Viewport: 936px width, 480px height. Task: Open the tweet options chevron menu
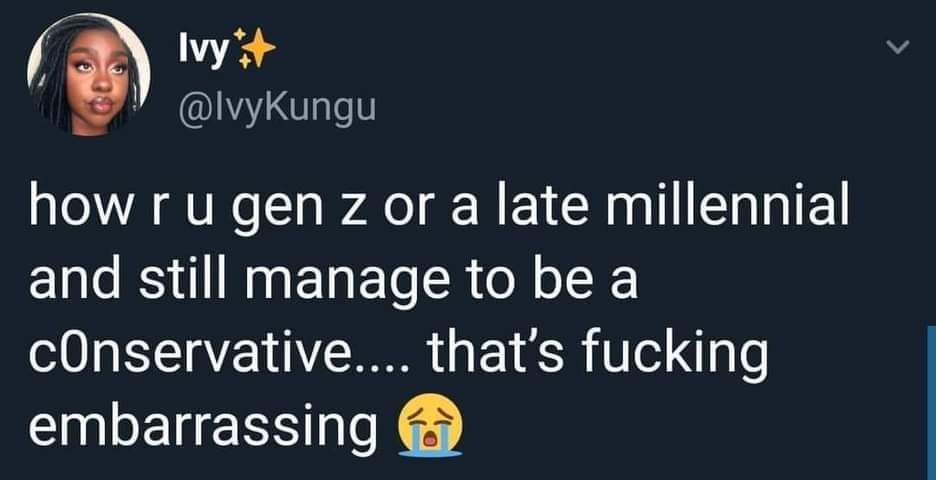coord(896,48)
